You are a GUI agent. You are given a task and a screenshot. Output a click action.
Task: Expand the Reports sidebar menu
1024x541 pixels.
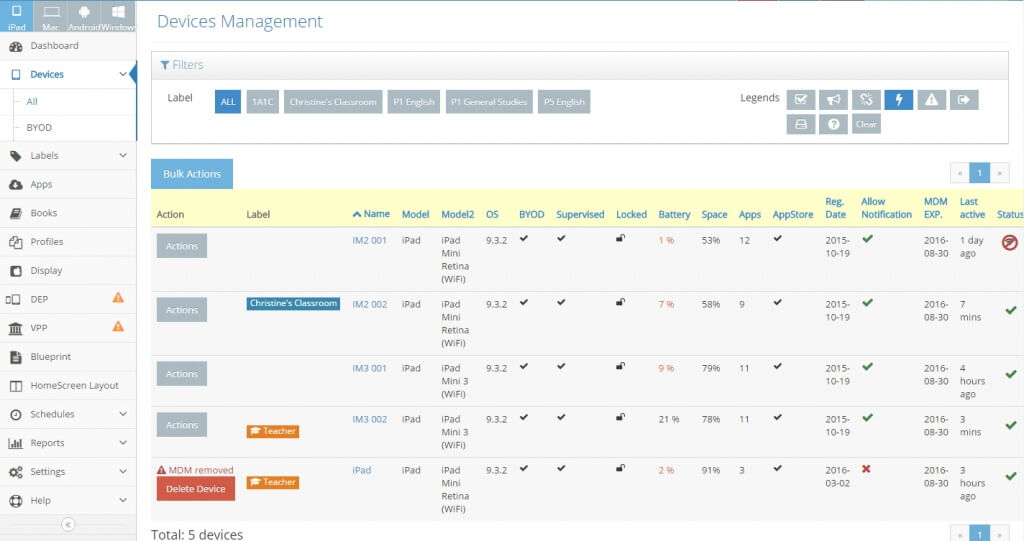tap(68, 443)
